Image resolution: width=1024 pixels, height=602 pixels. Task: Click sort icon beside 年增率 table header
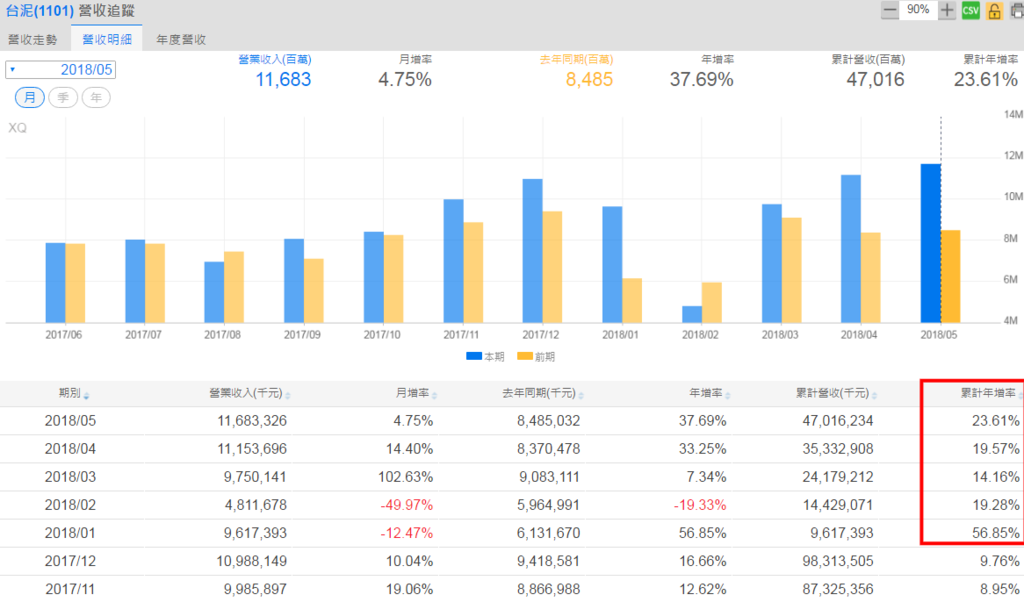[x=728, y=396]
